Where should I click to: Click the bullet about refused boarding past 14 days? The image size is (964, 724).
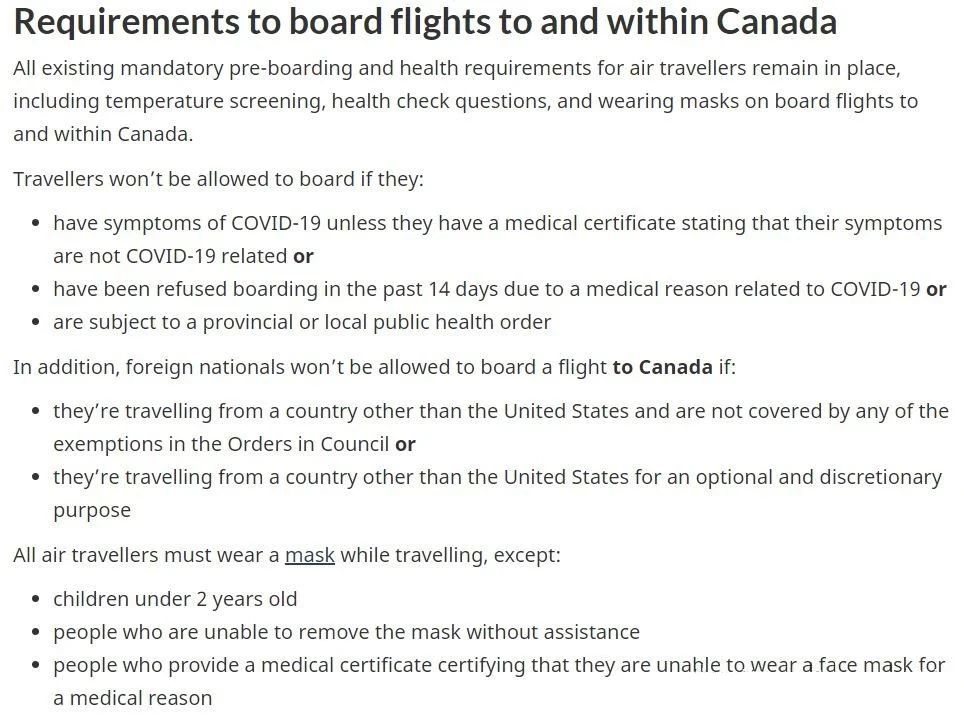click(x=500, y=289)
